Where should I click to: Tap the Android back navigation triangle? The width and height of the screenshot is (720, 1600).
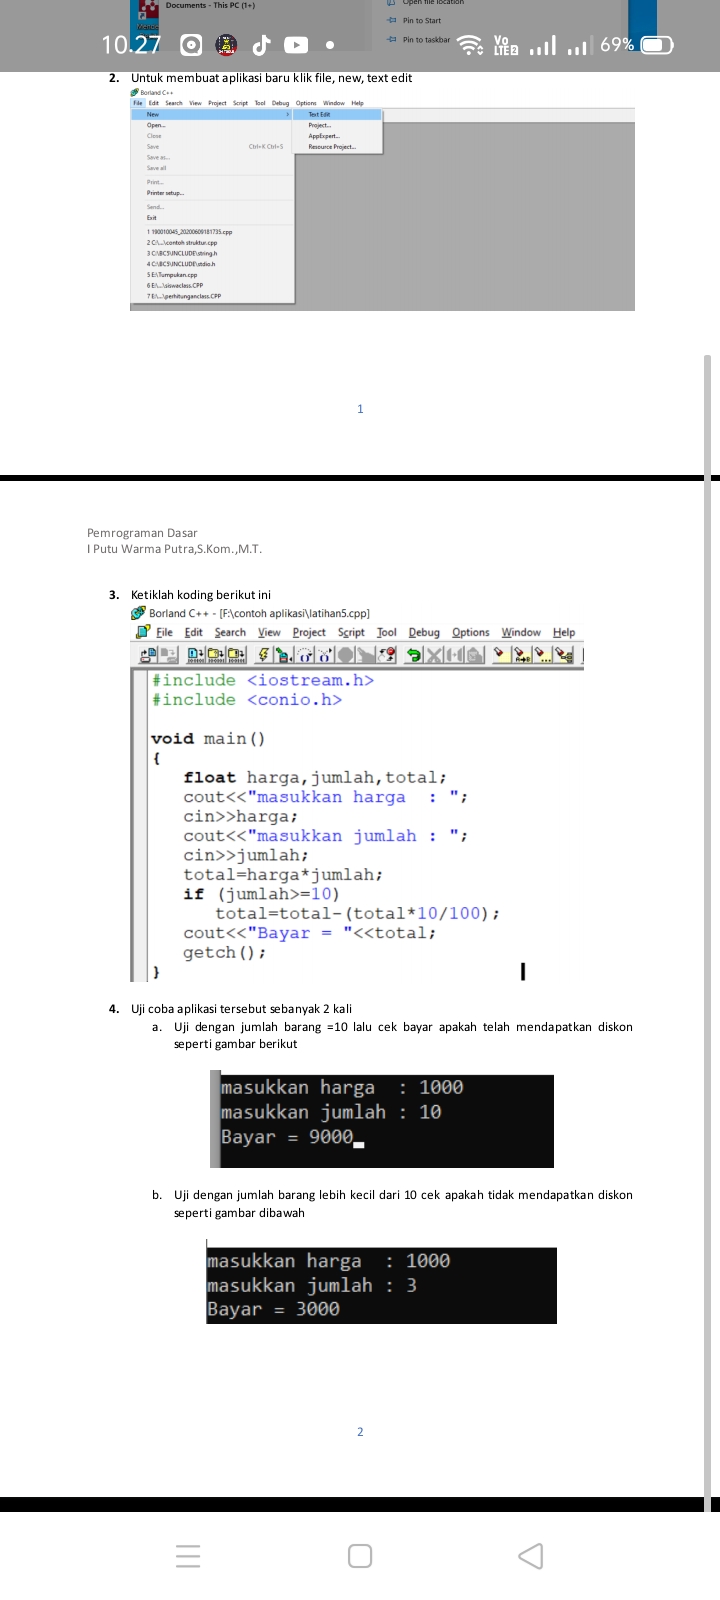[532, 1556]
